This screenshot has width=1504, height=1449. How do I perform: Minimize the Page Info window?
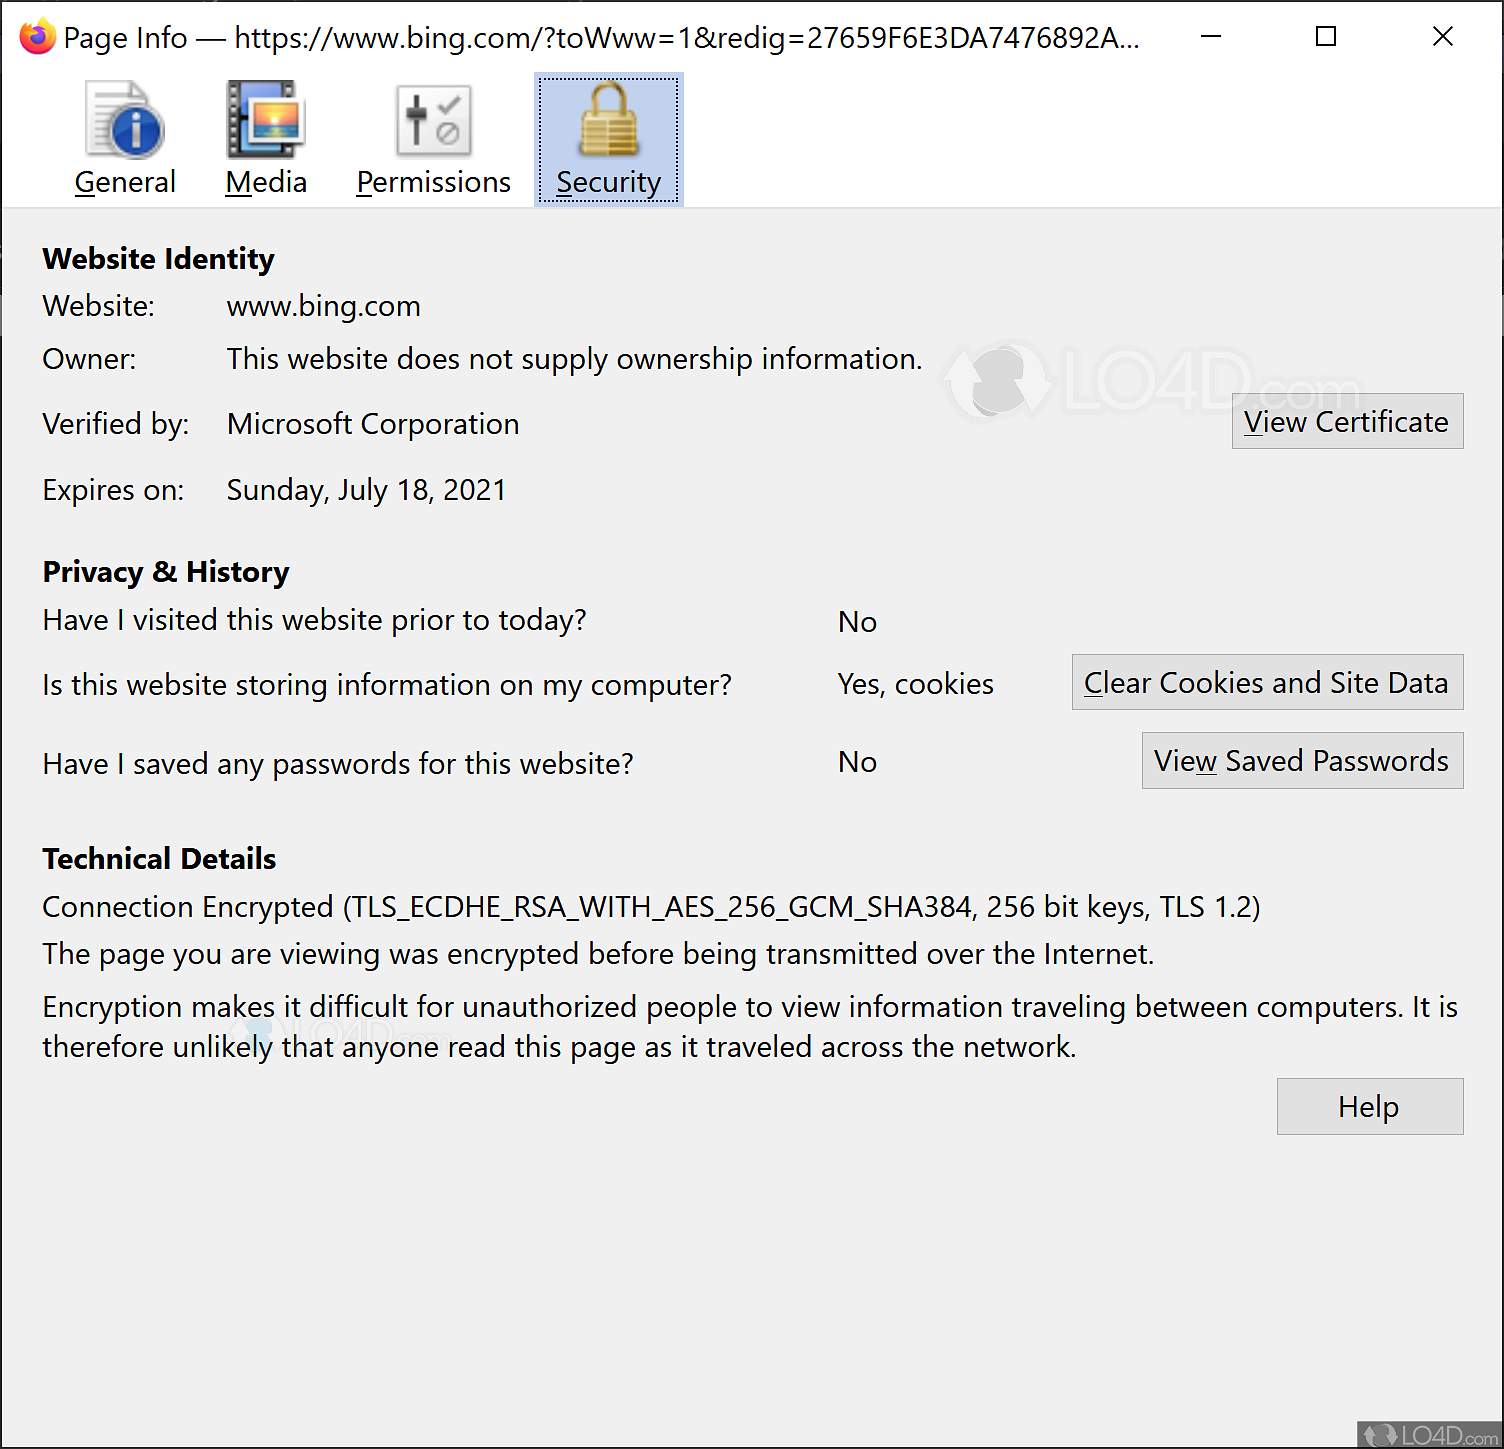(x=1210, y=36)
